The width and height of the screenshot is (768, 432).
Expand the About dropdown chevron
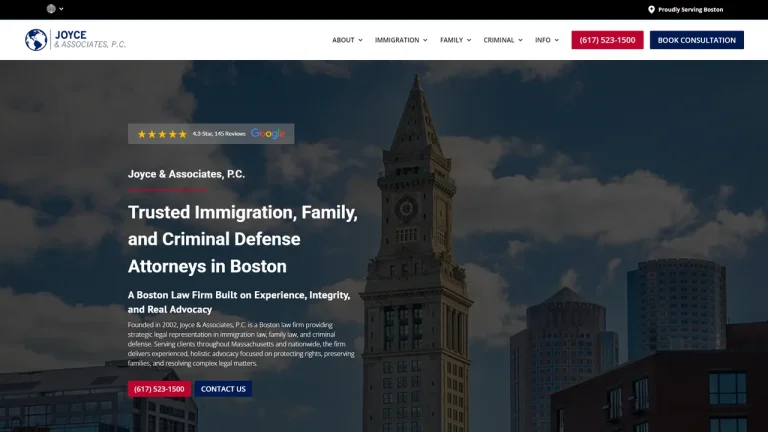click(360, 40)
